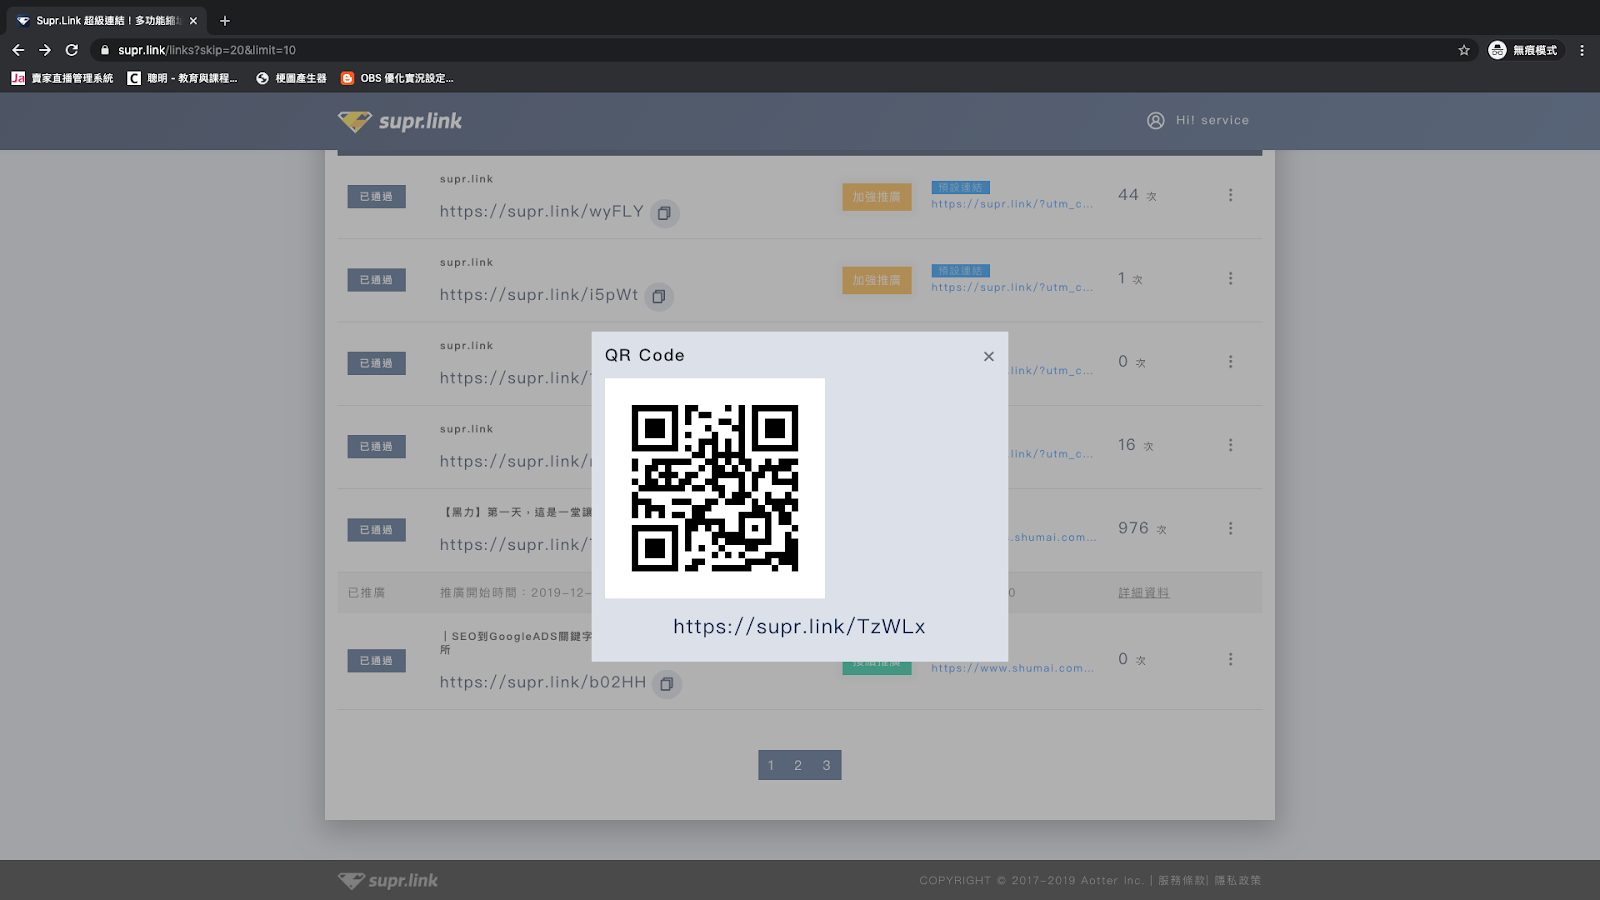Open more options for the 976-click row
The height and width of the screenshot is (900, 1600).
click(1231, 528)
